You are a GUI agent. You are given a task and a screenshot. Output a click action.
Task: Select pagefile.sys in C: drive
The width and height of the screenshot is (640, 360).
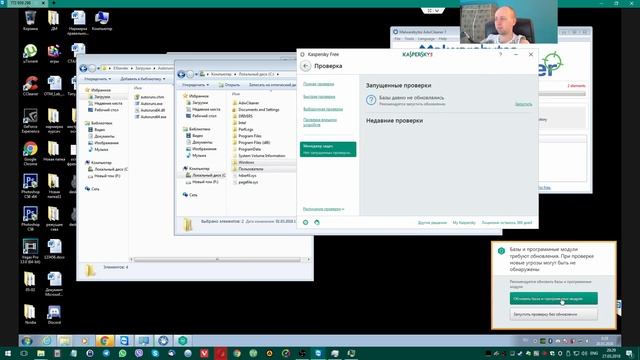coord(248,182)
